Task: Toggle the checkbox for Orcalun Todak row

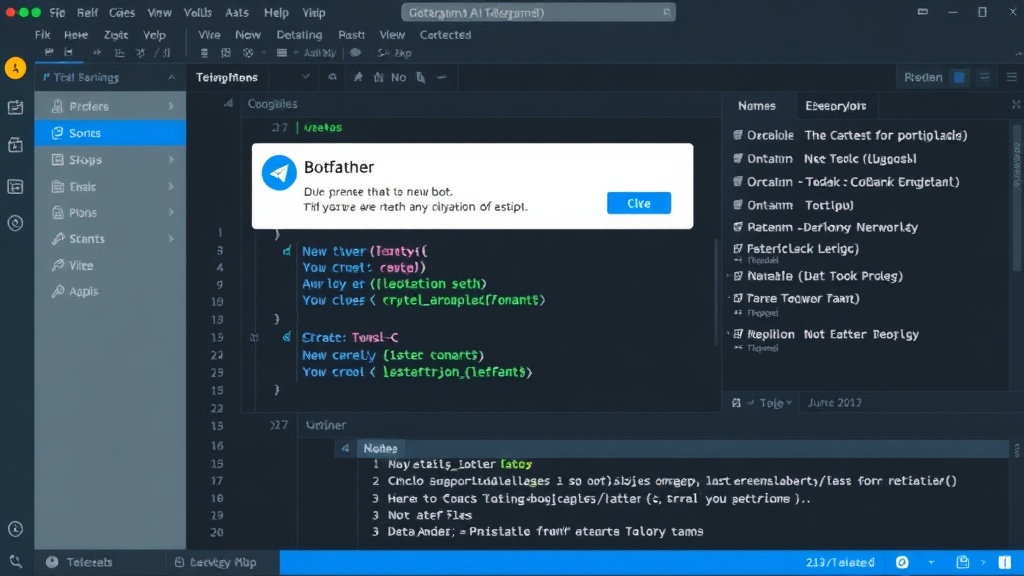Action: (737, 182)
